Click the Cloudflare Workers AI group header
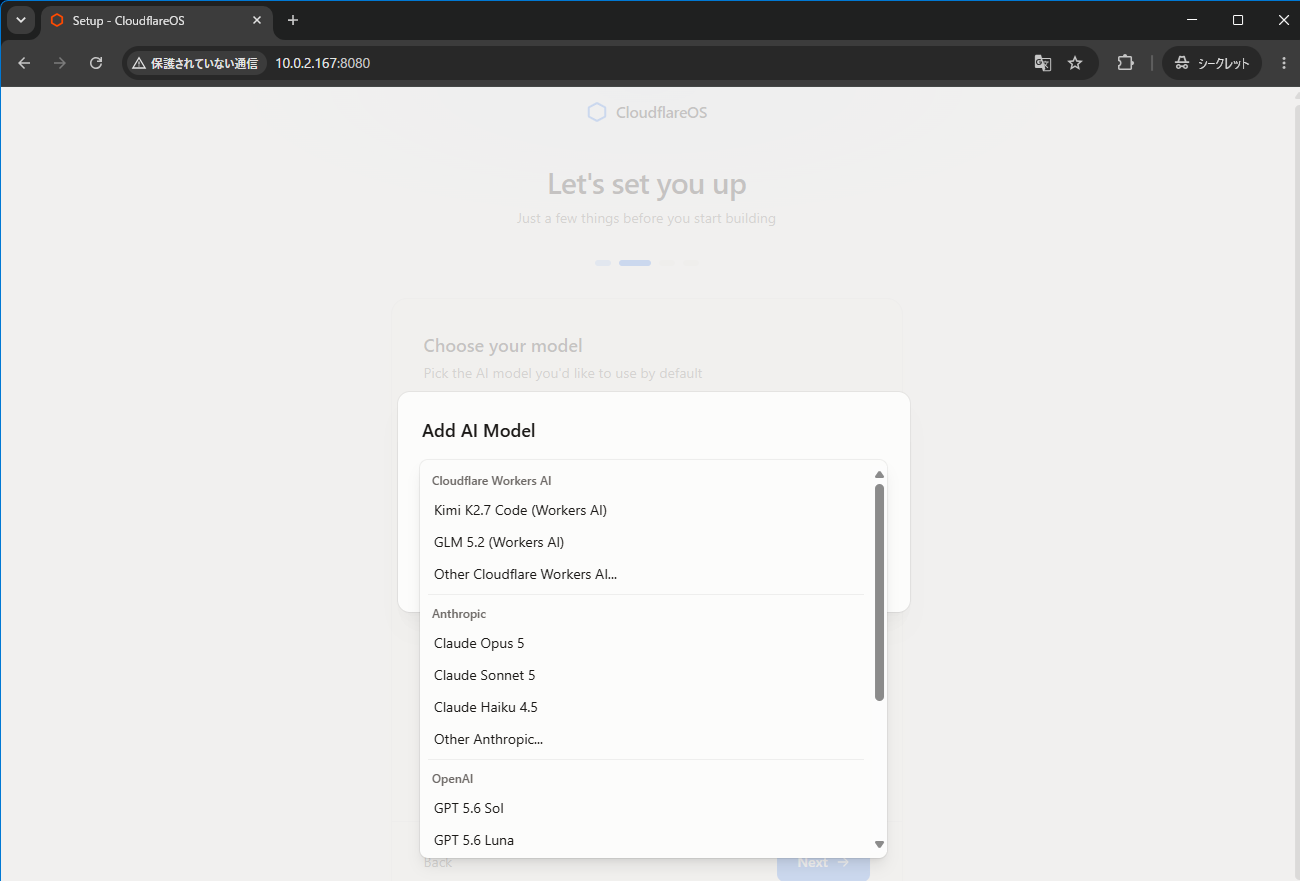The height and width of the screenshot is (881, 1300). (491, 481)
